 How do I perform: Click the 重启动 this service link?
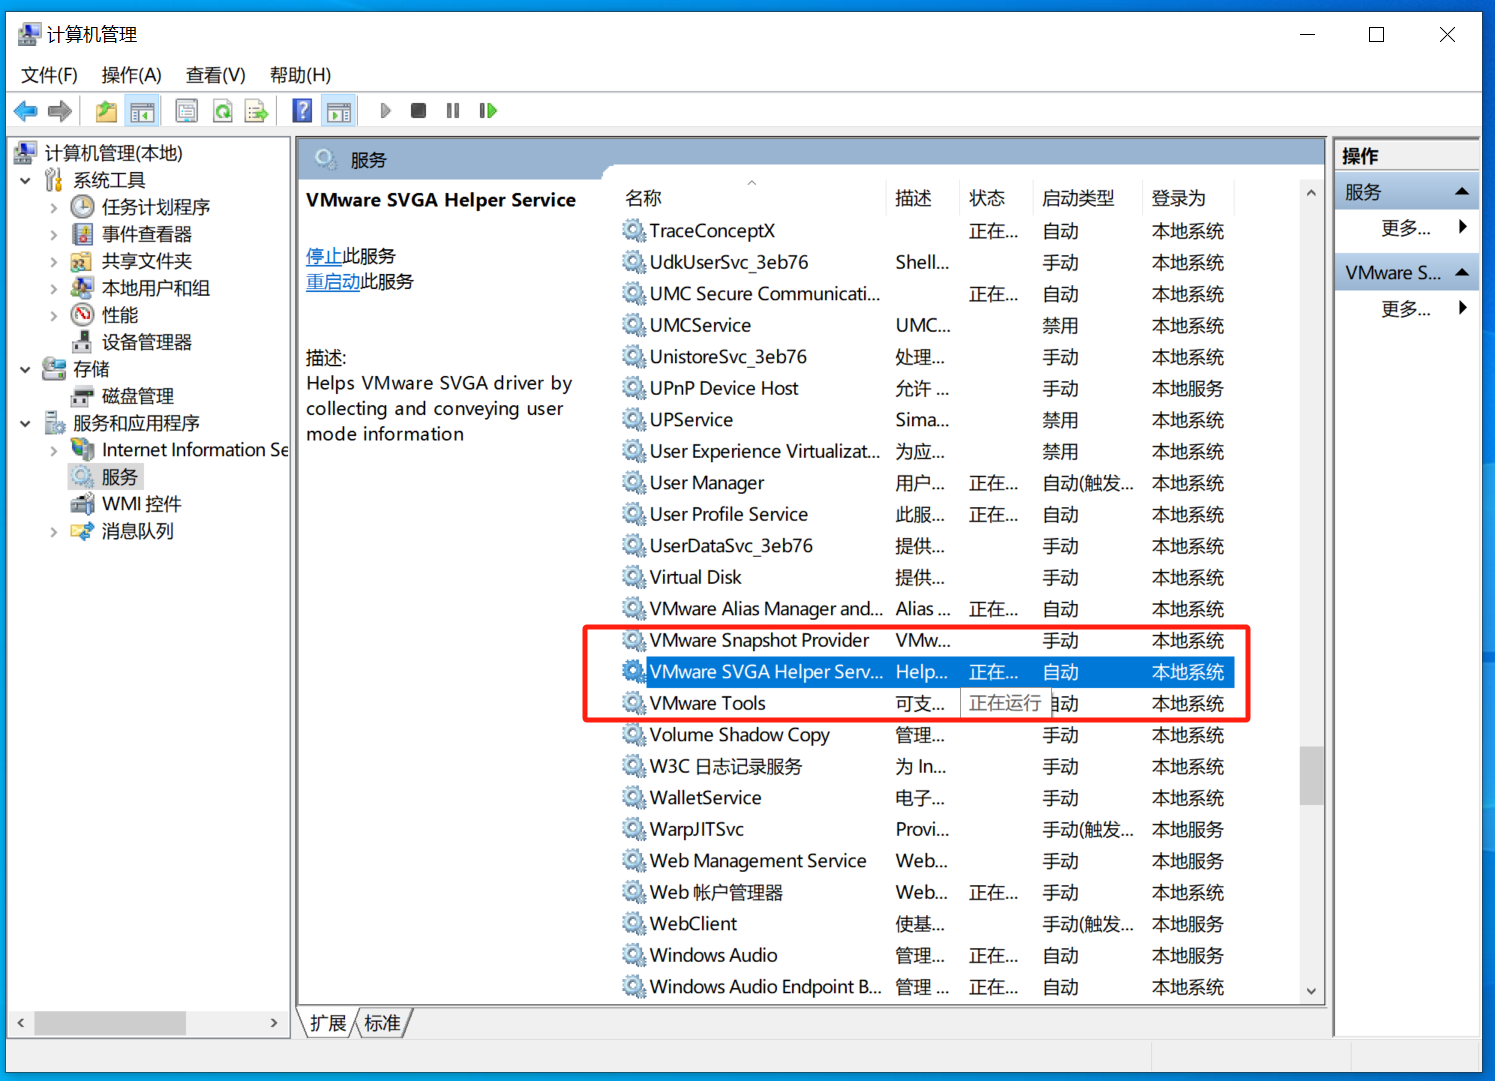pyautogui.click(x=333, y=282)
